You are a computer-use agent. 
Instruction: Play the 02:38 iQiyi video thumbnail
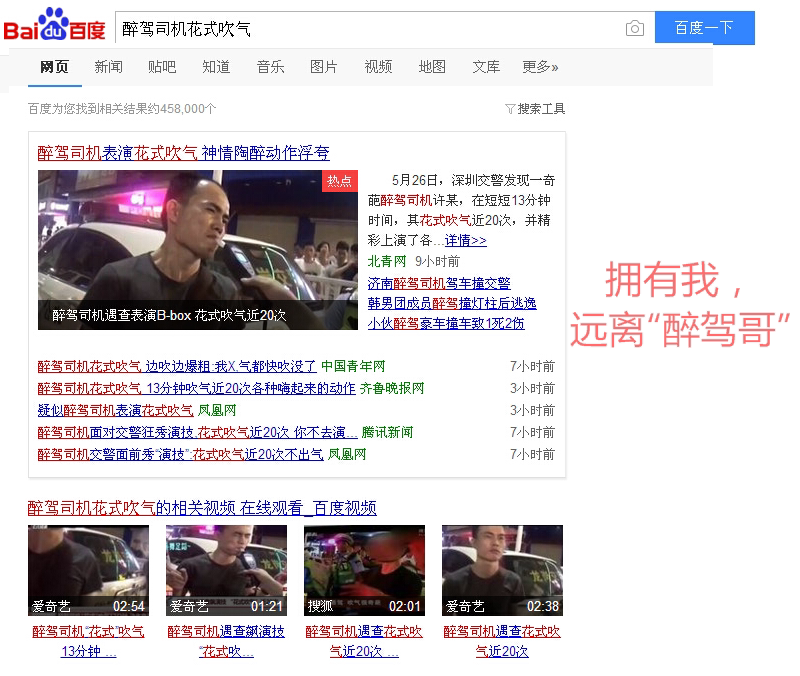click(x=503, y=570)
